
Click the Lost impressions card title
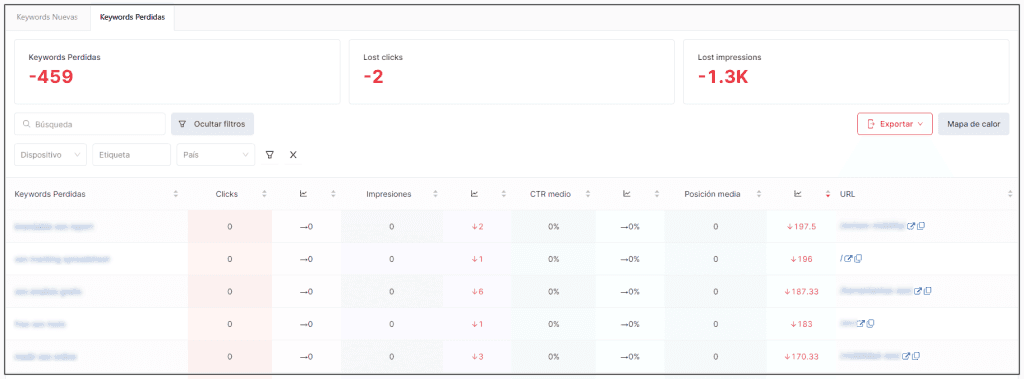pyautogui.click(x=729, y=58)
